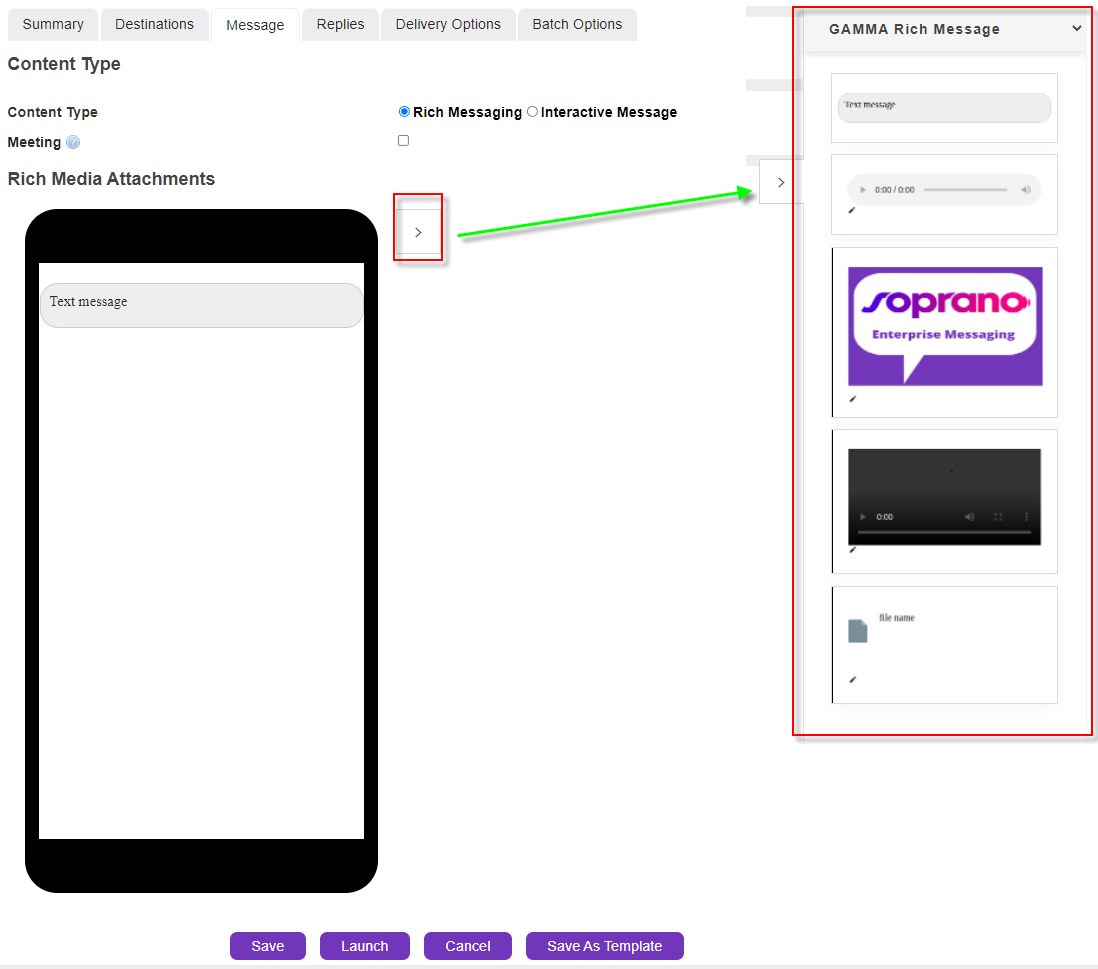Click the pencil edit icon under audio player
Screen dimensions: 1098x969
tap(852, 210)
